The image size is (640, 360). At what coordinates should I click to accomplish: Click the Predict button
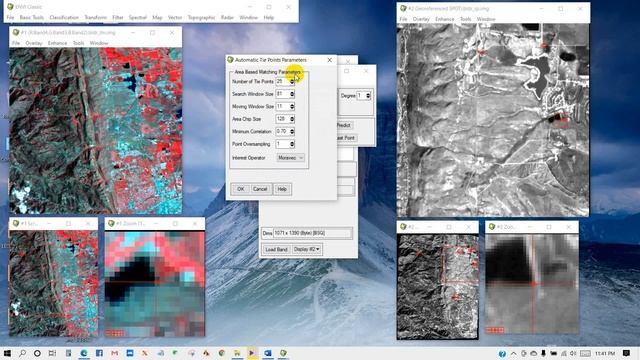tap(344, 125)
